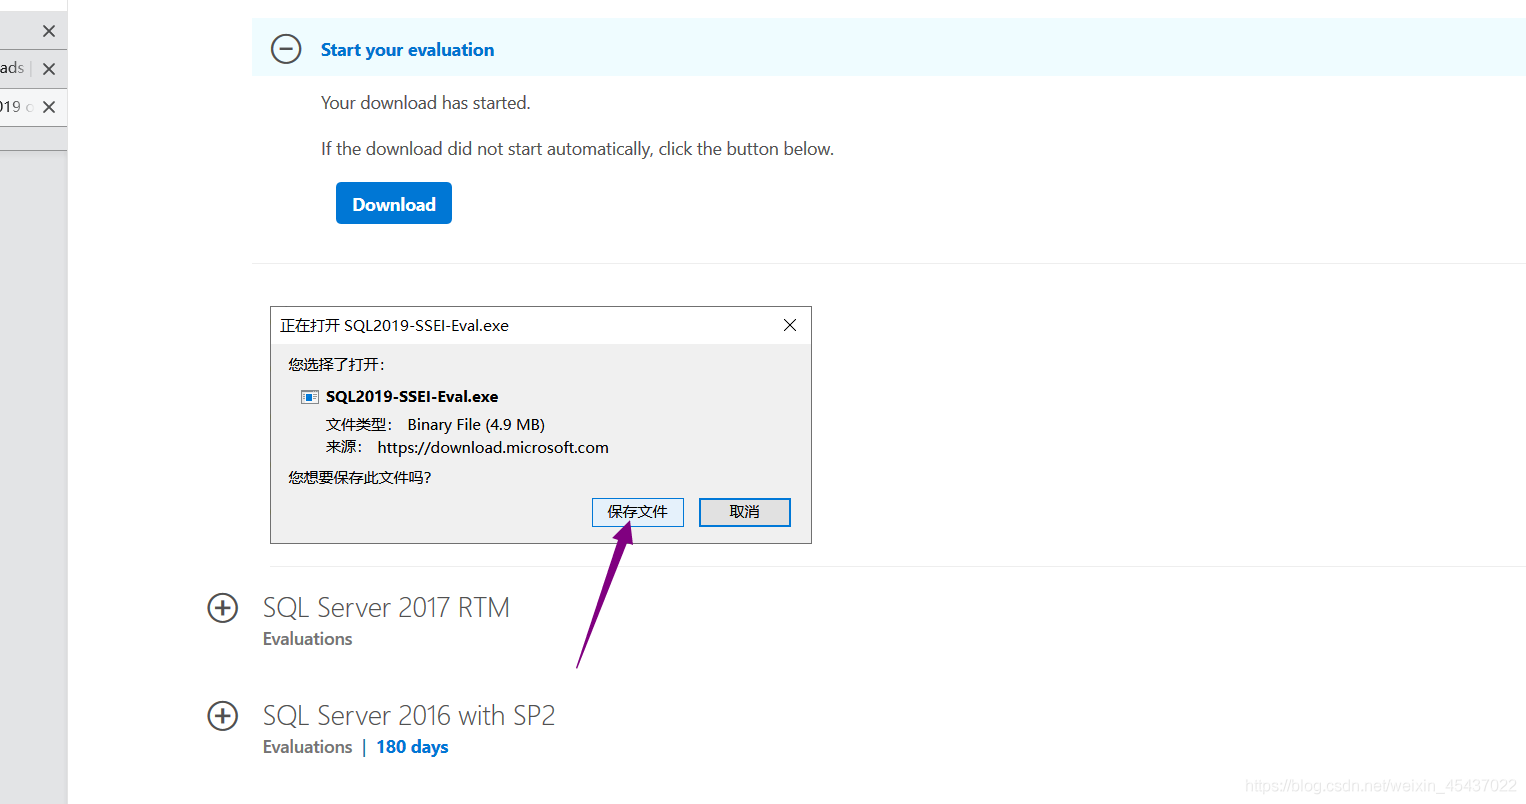
Task: Collapse the Start your evaluation section
Action: (286, 49)
